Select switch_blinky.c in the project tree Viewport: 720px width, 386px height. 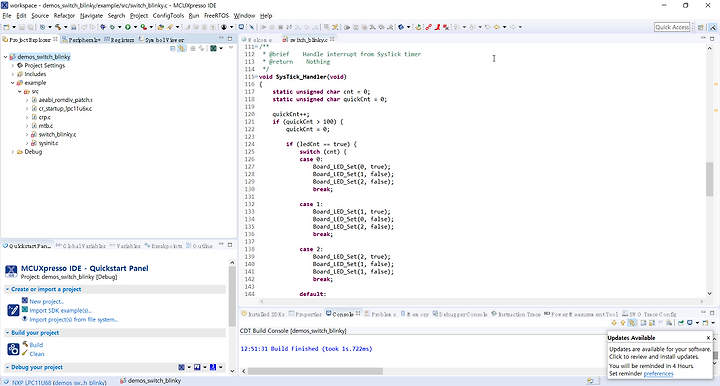coord(57,134)
